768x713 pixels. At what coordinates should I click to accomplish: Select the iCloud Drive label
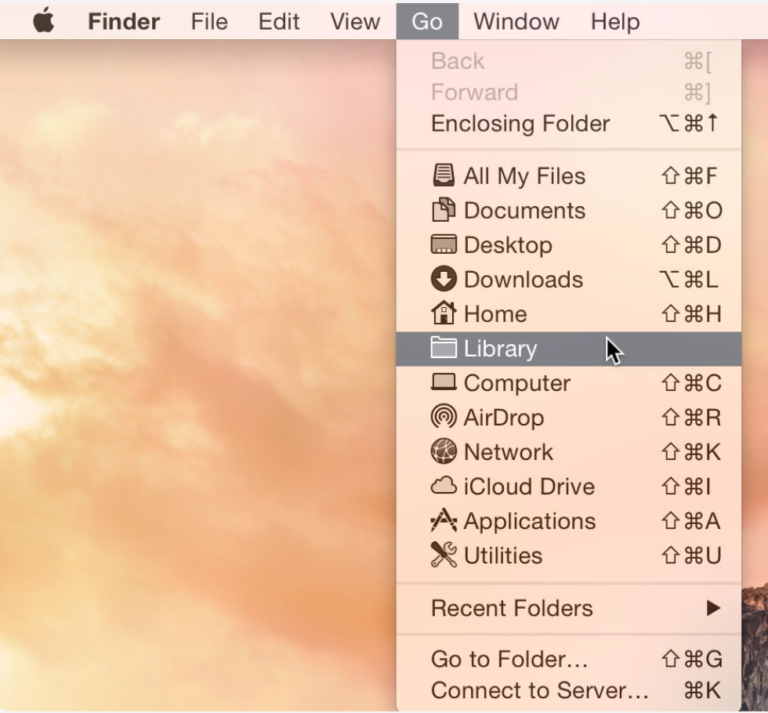[529, 487]
